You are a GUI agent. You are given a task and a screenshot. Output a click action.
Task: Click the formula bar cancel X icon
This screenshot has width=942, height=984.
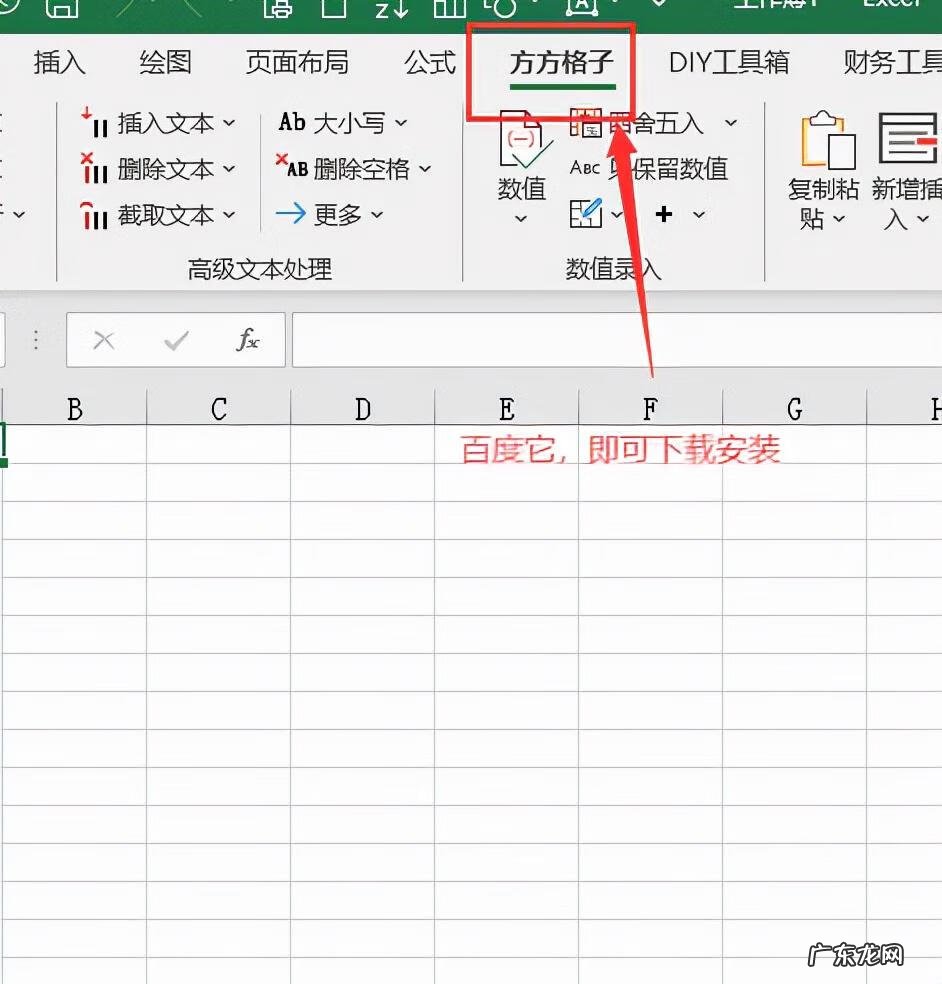[x=104, y=341]
